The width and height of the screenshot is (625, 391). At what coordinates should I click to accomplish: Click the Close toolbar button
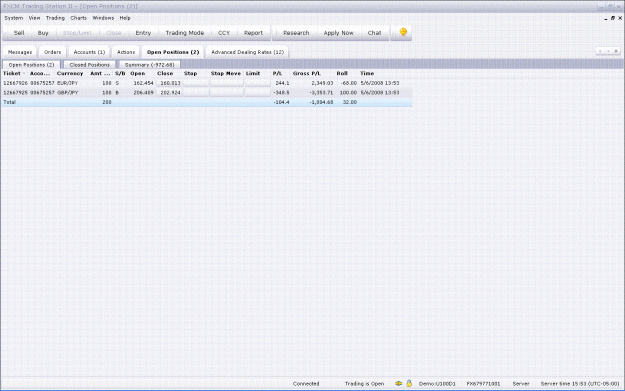click(114, 33)
